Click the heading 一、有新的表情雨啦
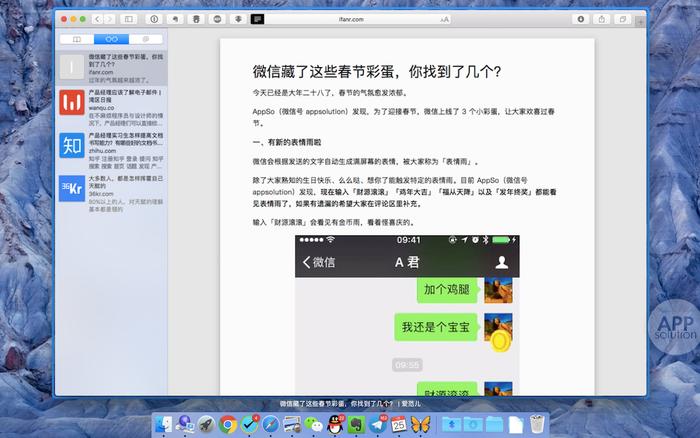The width and height of the screenshot is (700, 438). coord(287,142)
